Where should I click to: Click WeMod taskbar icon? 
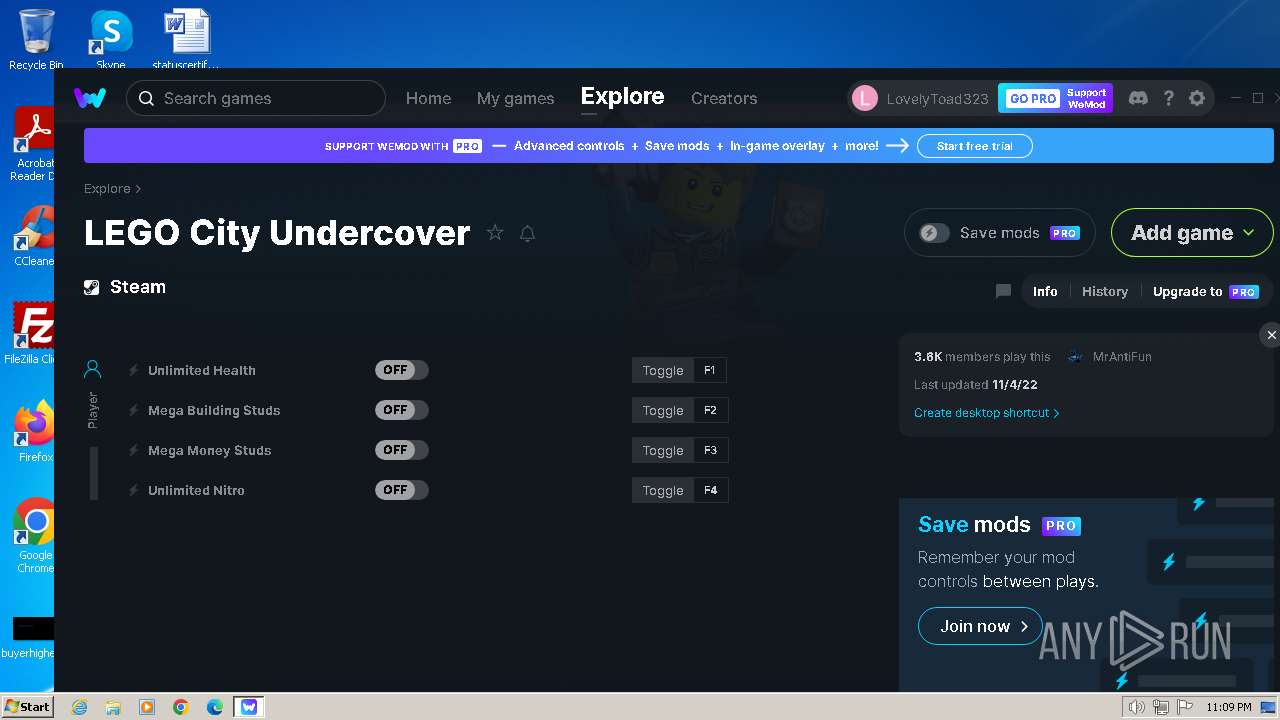pyautogui.click(x=248, y=707)
